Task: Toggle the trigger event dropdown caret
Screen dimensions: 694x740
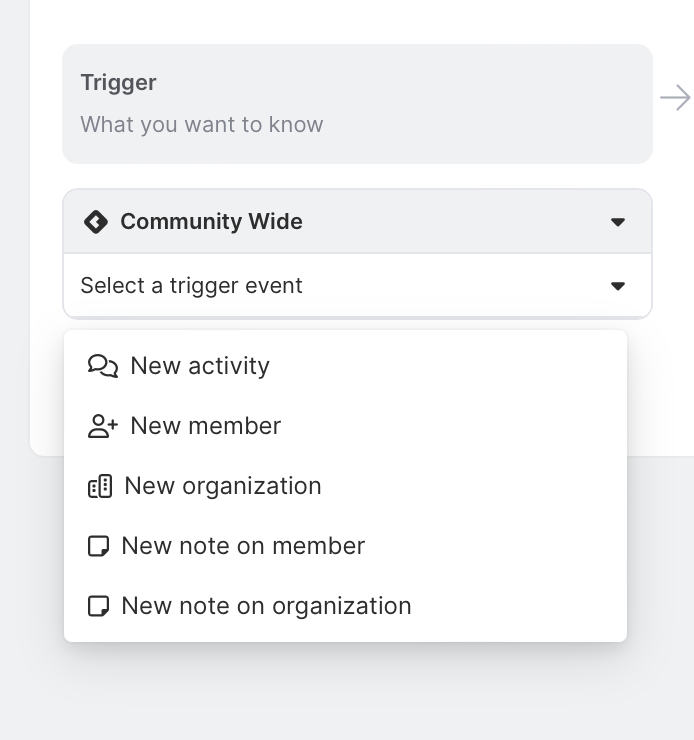Action: pos(618,286)
